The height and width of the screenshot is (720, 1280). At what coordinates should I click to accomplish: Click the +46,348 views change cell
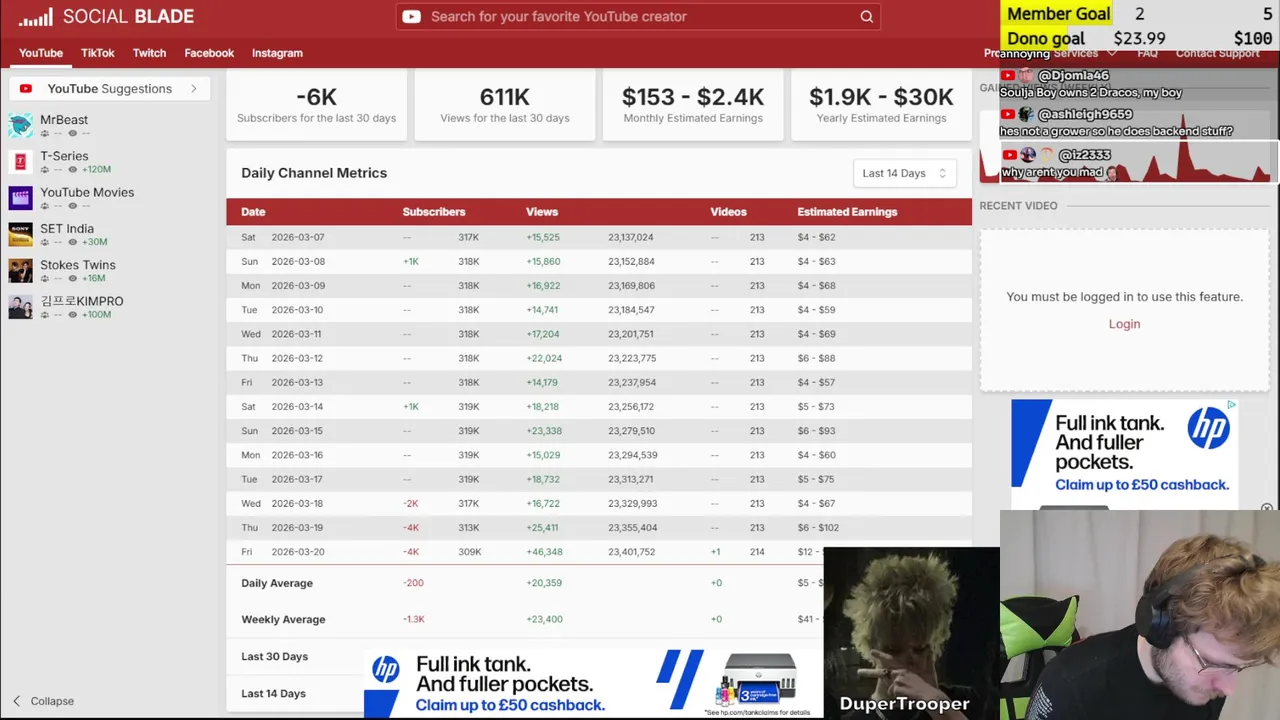(544, 552)
